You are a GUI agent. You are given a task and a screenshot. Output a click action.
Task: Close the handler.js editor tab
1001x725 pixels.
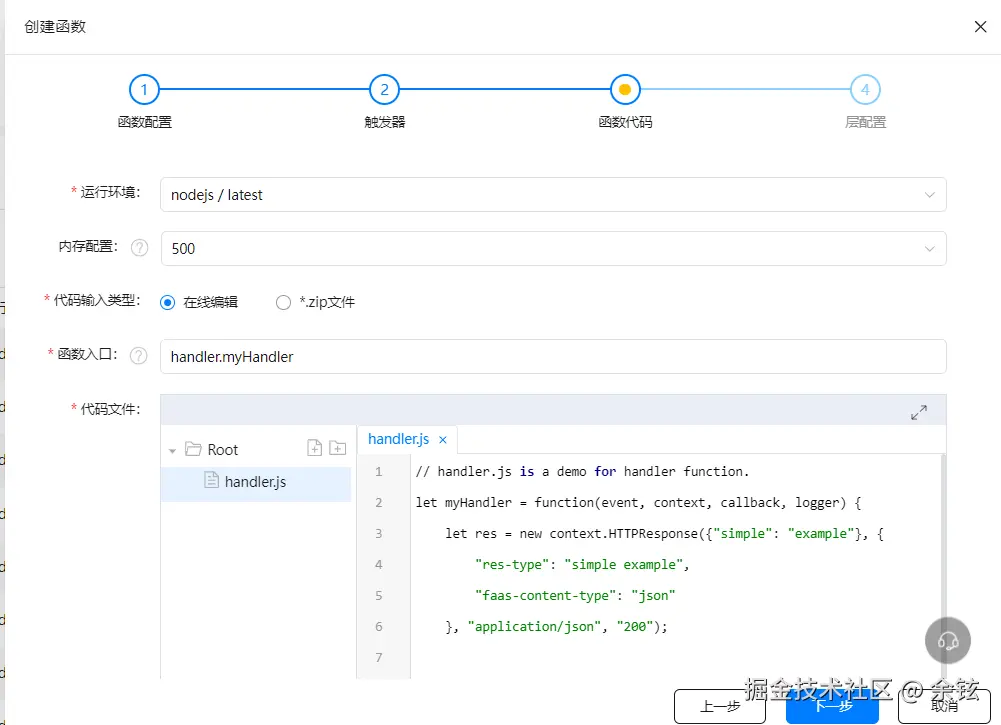click(443, 440)
